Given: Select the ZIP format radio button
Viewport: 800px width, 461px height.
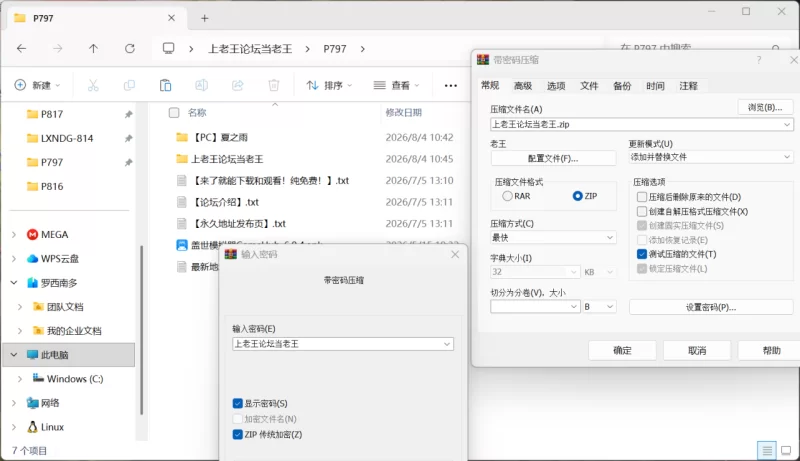Looking at the screenshot, I should 578,196.
